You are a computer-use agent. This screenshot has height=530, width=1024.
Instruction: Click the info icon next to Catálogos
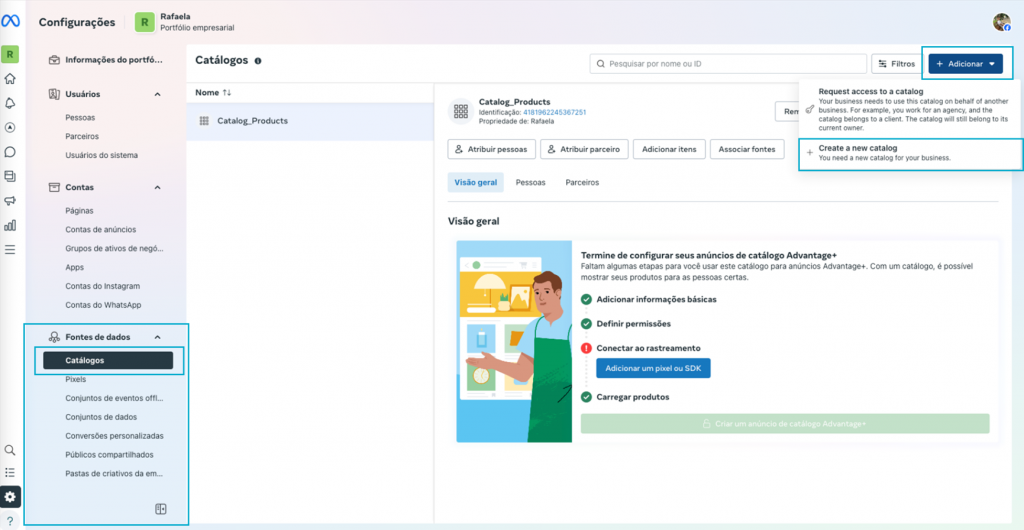(258, 61)
